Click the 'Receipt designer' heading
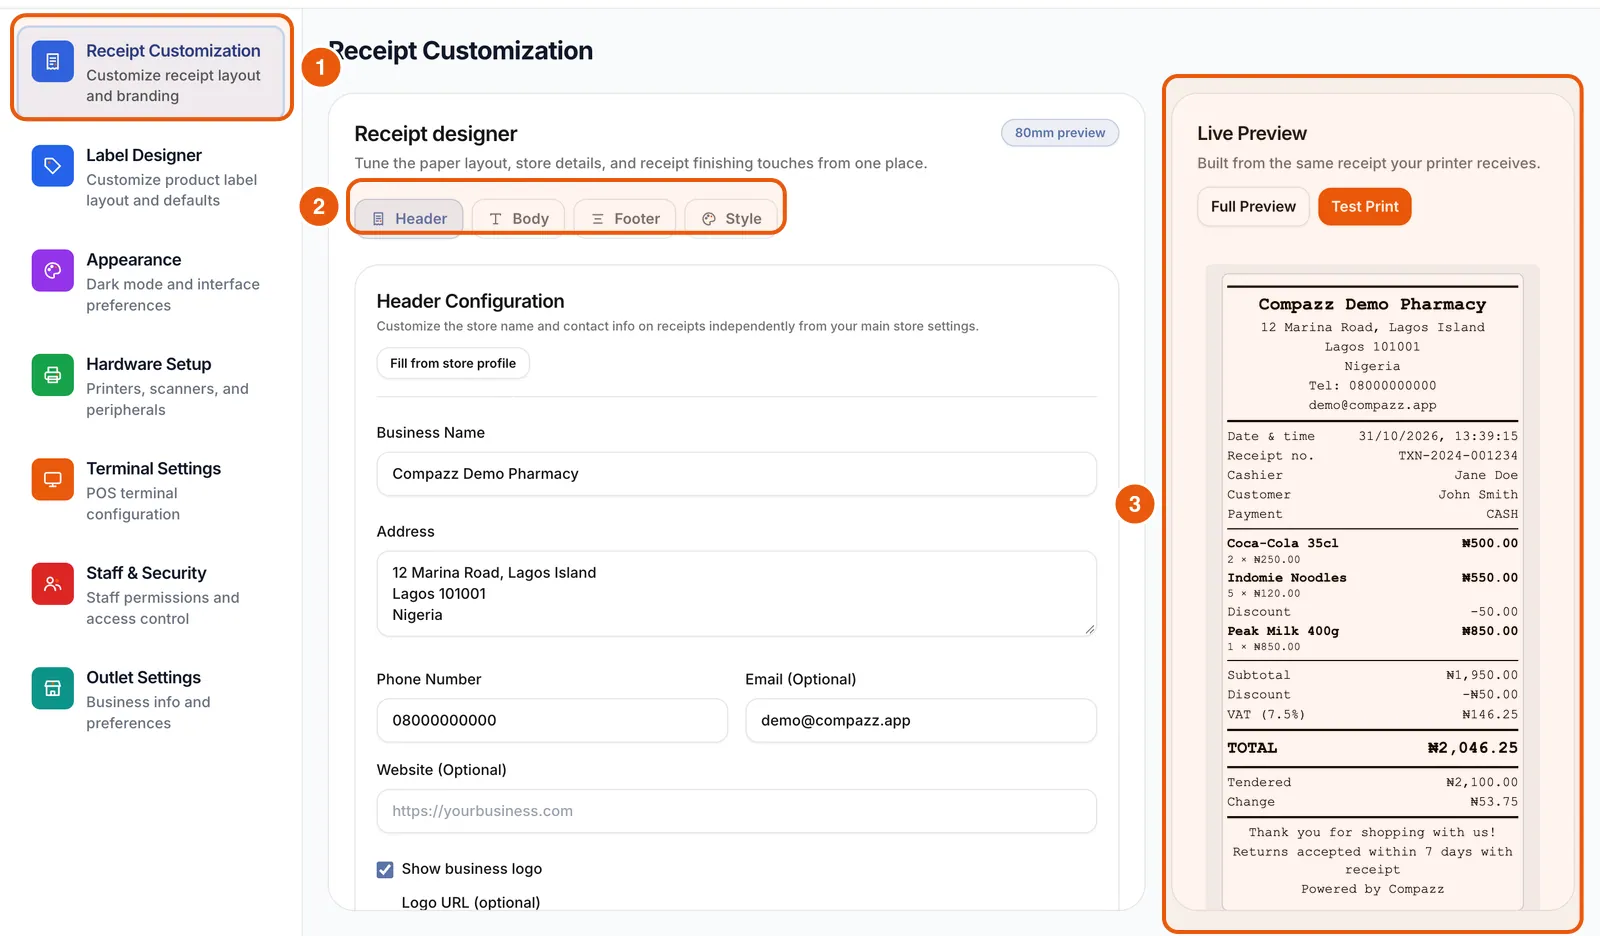Viewport: 1600px width, 936px height. pyautogui.click(x=436, y=134)
